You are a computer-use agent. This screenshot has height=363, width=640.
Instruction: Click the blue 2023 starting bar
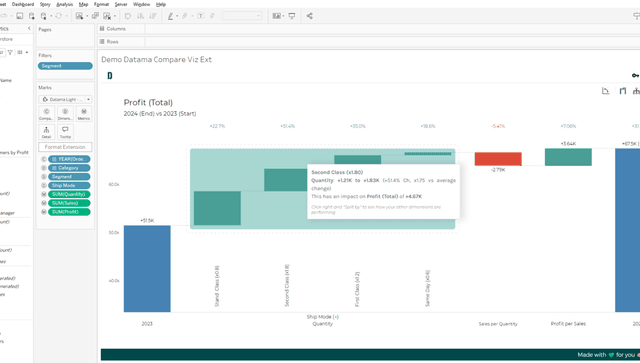147,269
